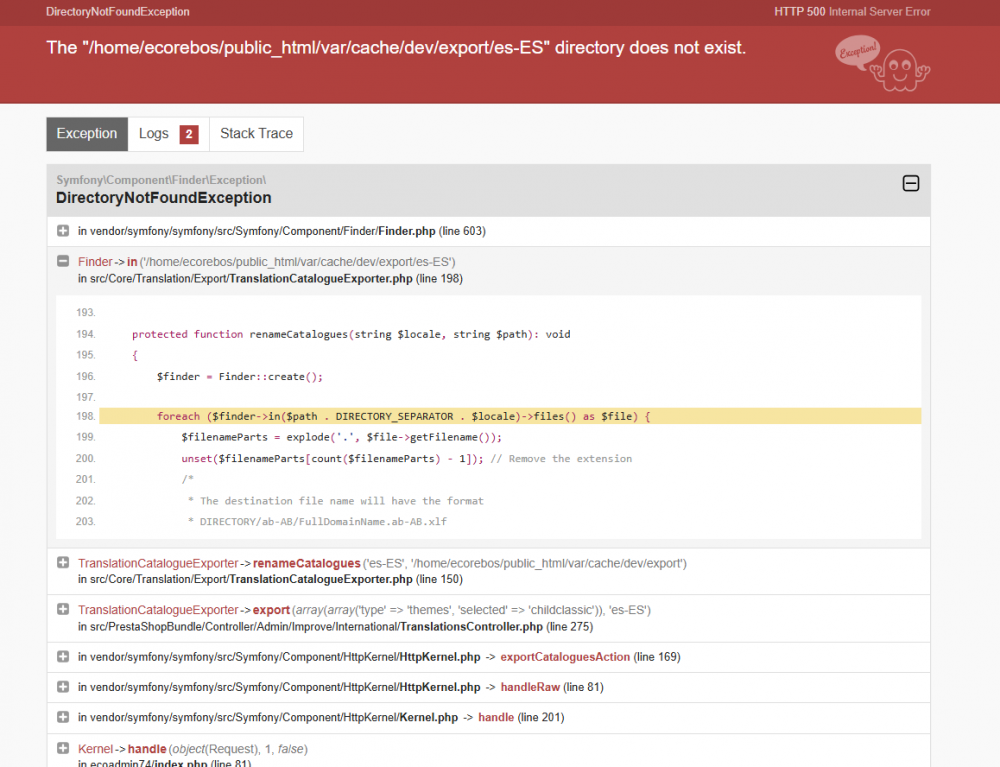Expand the Finder.php line 603 trace
The image size is (1000, 767).
pos(62,231)
